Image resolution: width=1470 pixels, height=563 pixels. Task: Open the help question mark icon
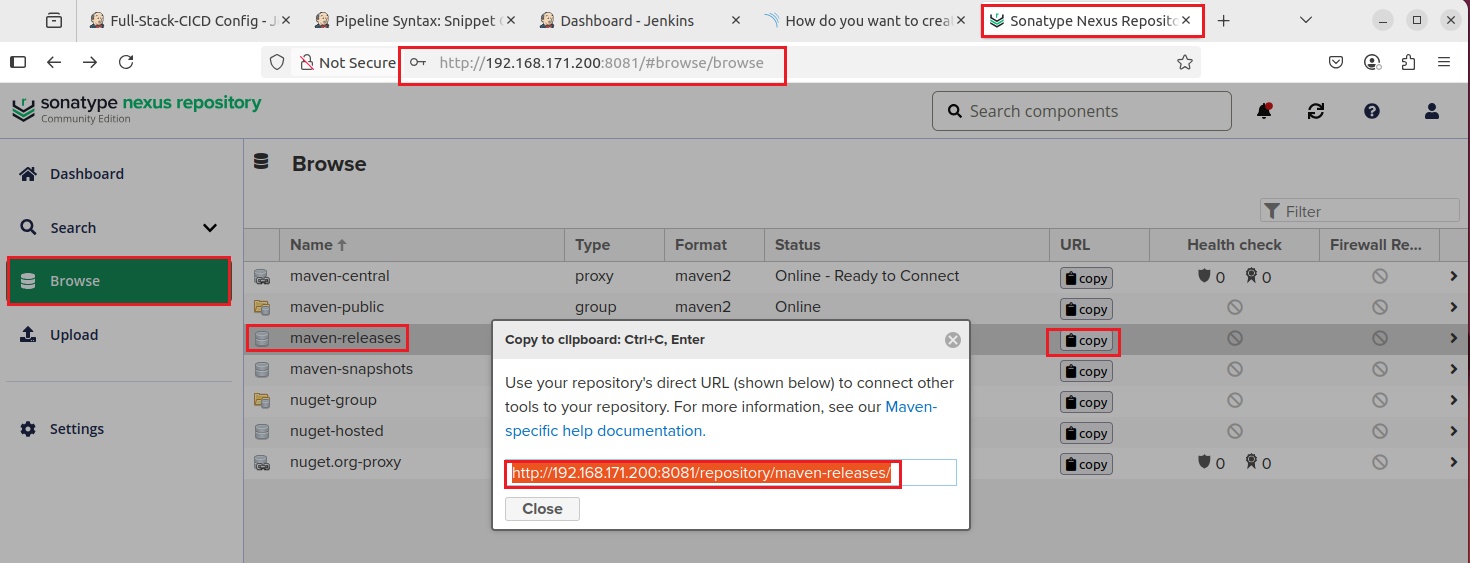tap(1372, 111)
